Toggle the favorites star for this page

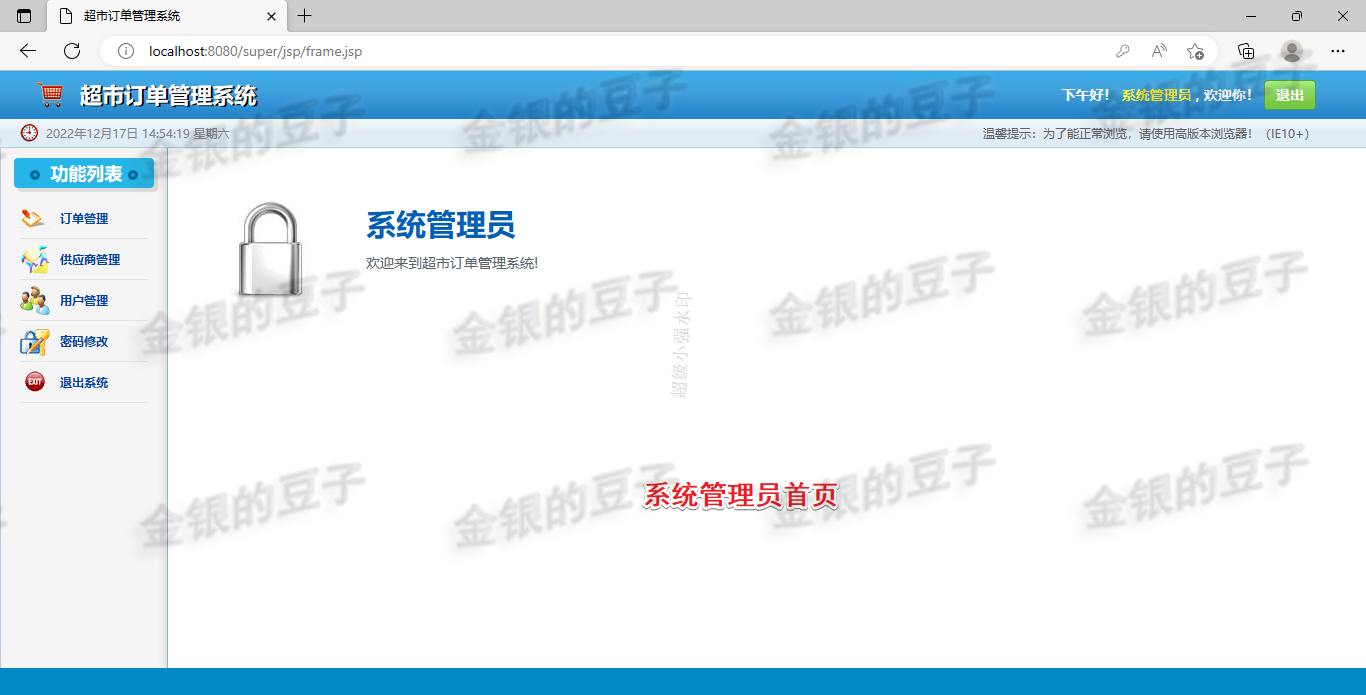pos(1196,50)
